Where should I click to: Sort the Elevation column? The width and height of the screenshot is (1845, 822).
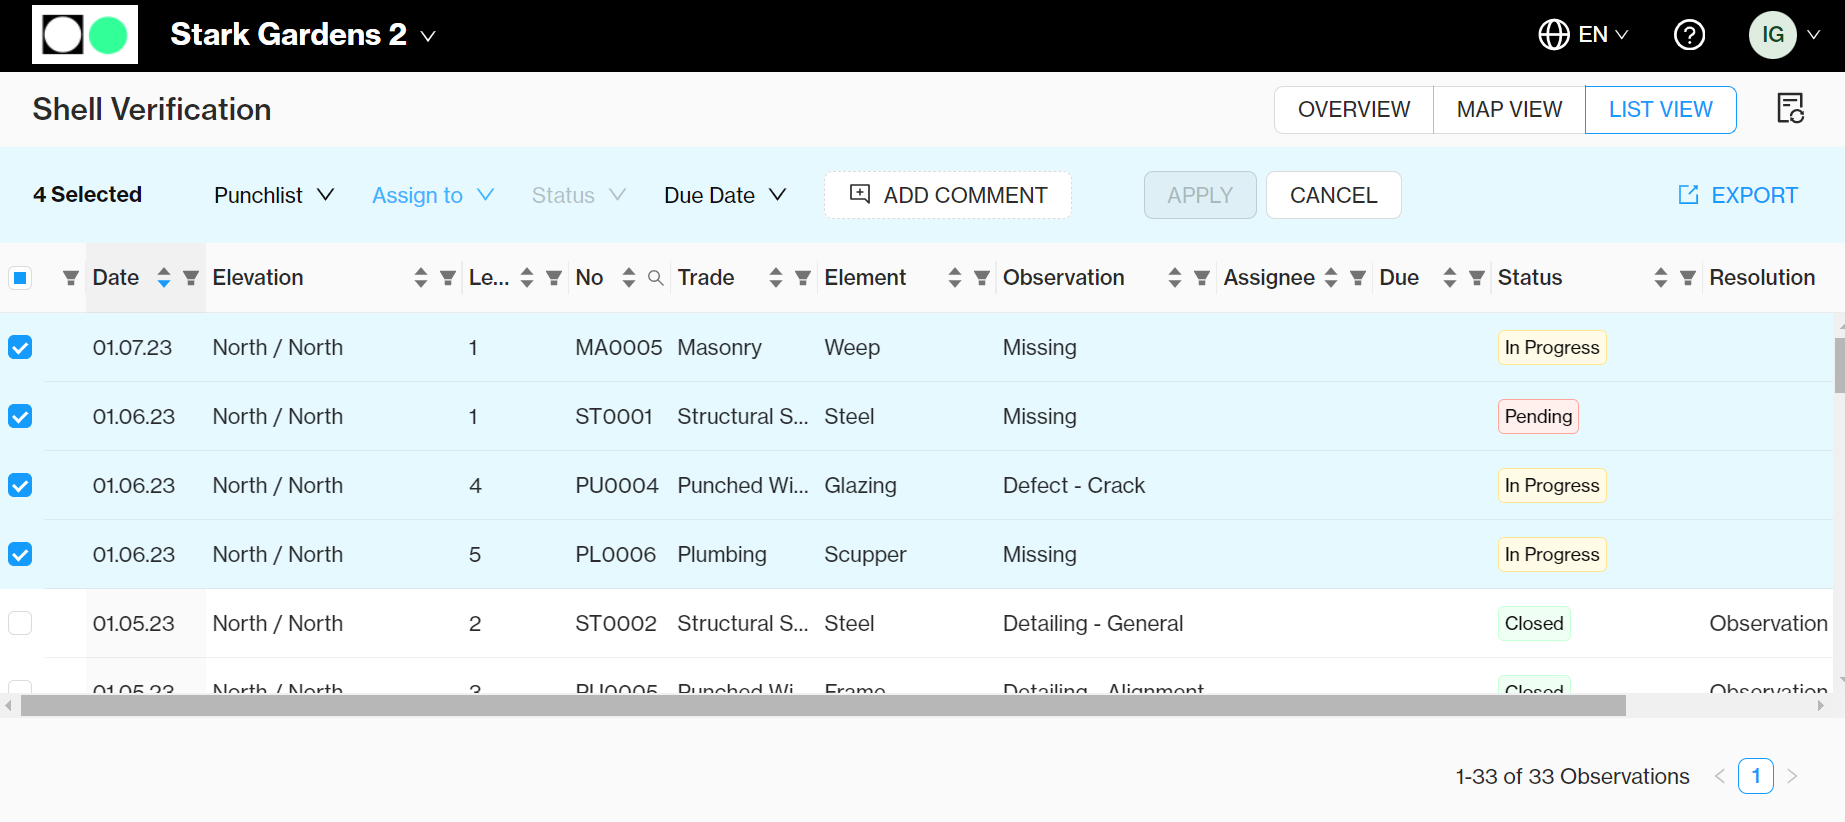tap(421, 278)
